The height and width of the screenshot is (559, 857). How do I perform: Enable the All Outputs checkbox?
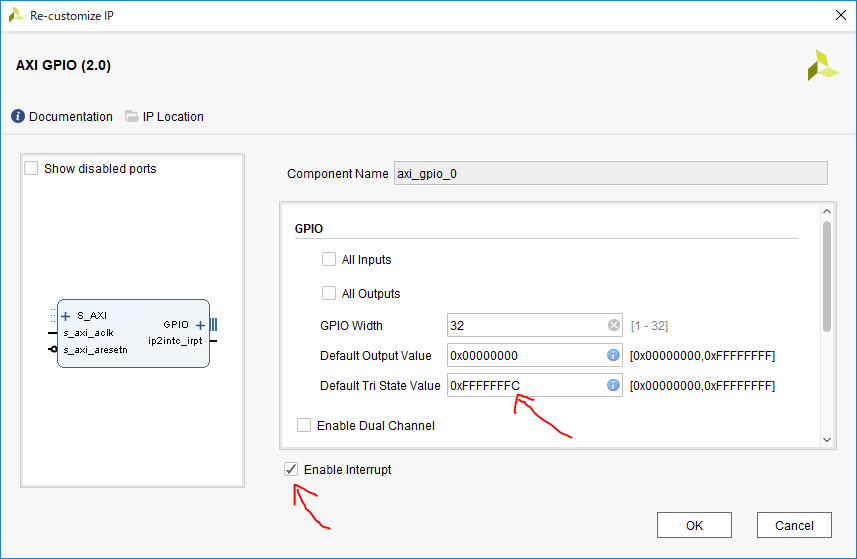[x=329, y=294]
